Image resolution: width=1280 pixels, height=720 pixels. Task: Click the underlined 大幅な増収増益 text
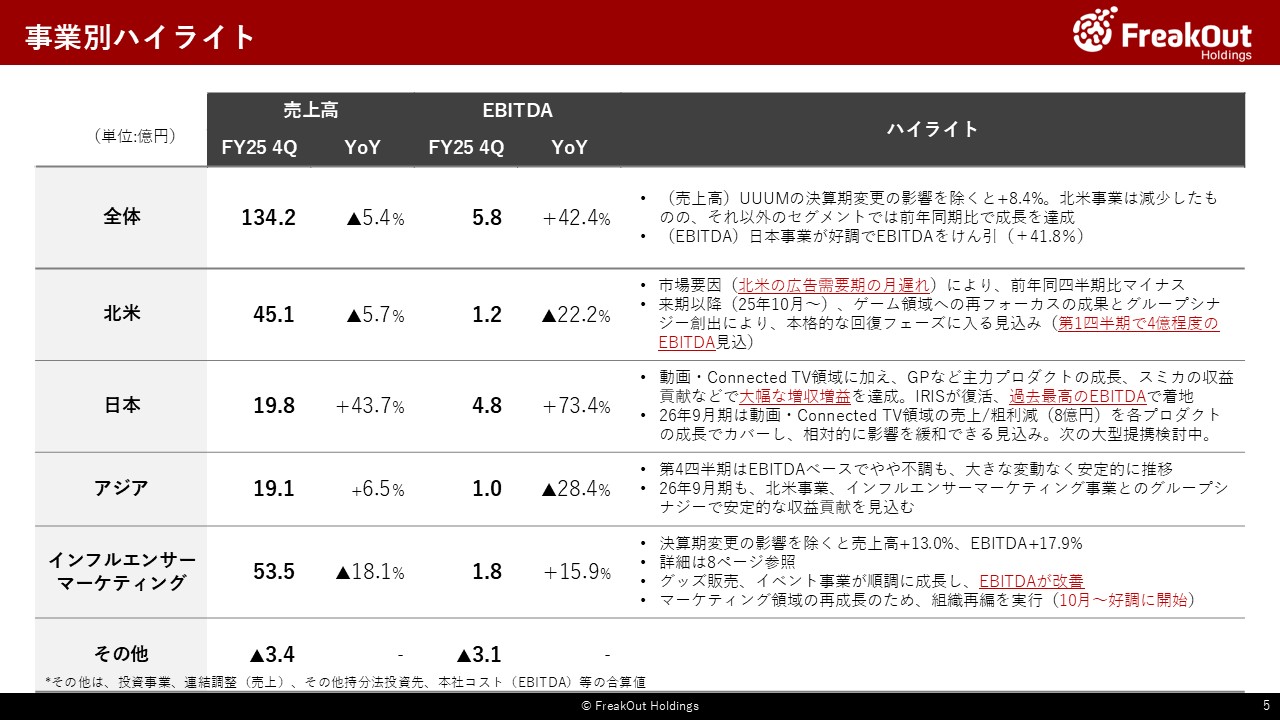[796, 396]
